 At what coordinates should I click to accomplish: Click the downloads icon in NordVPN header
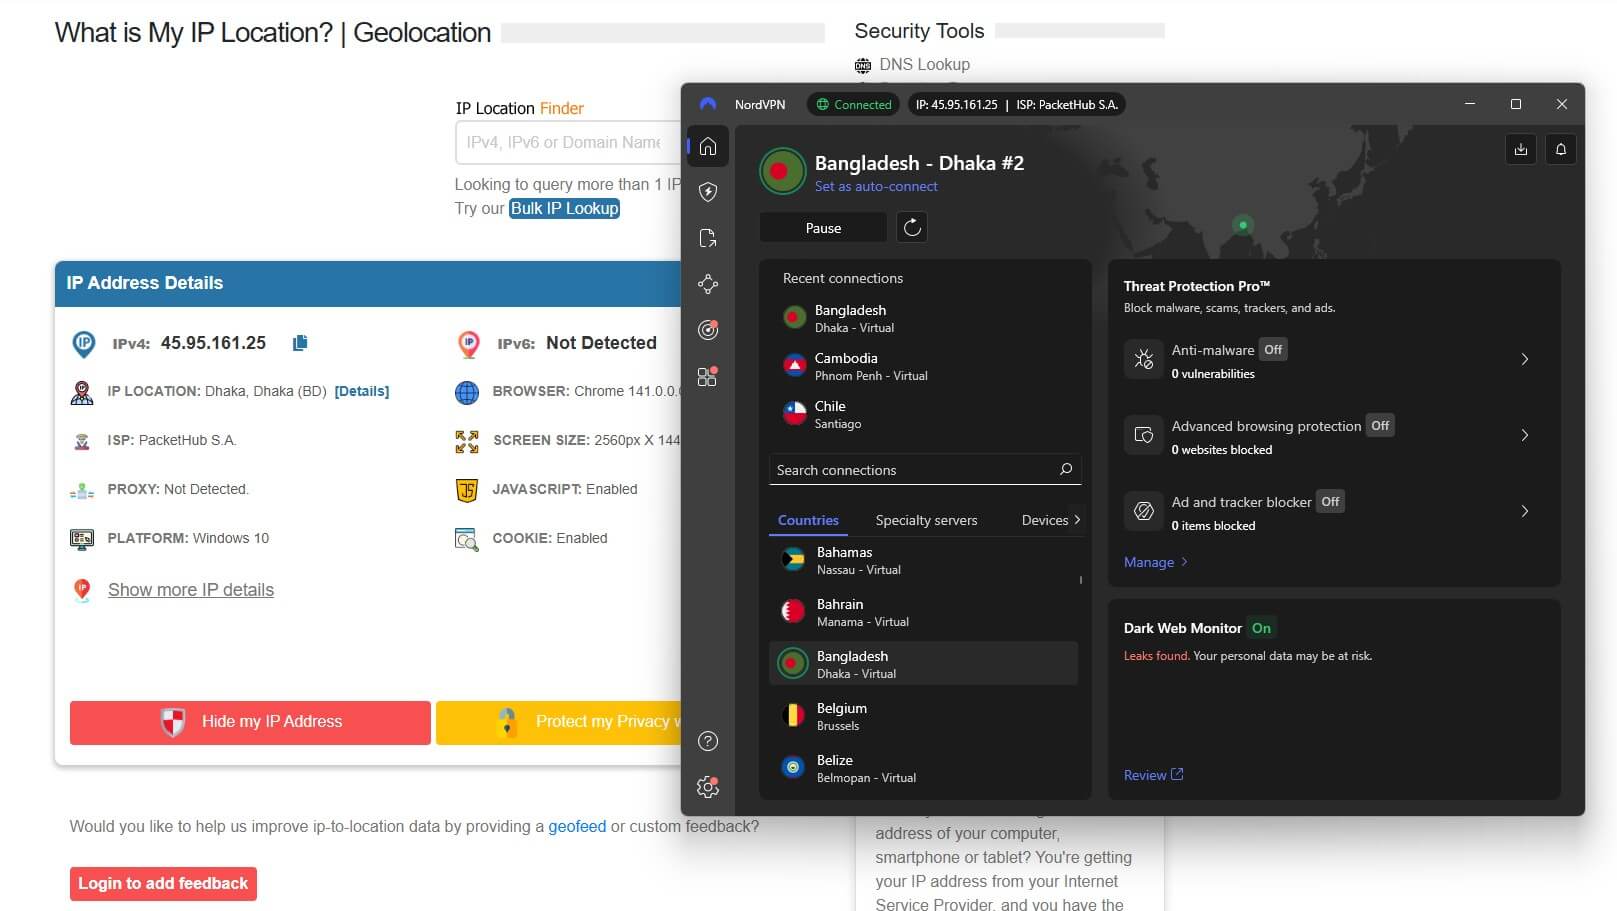[1521, 149]
